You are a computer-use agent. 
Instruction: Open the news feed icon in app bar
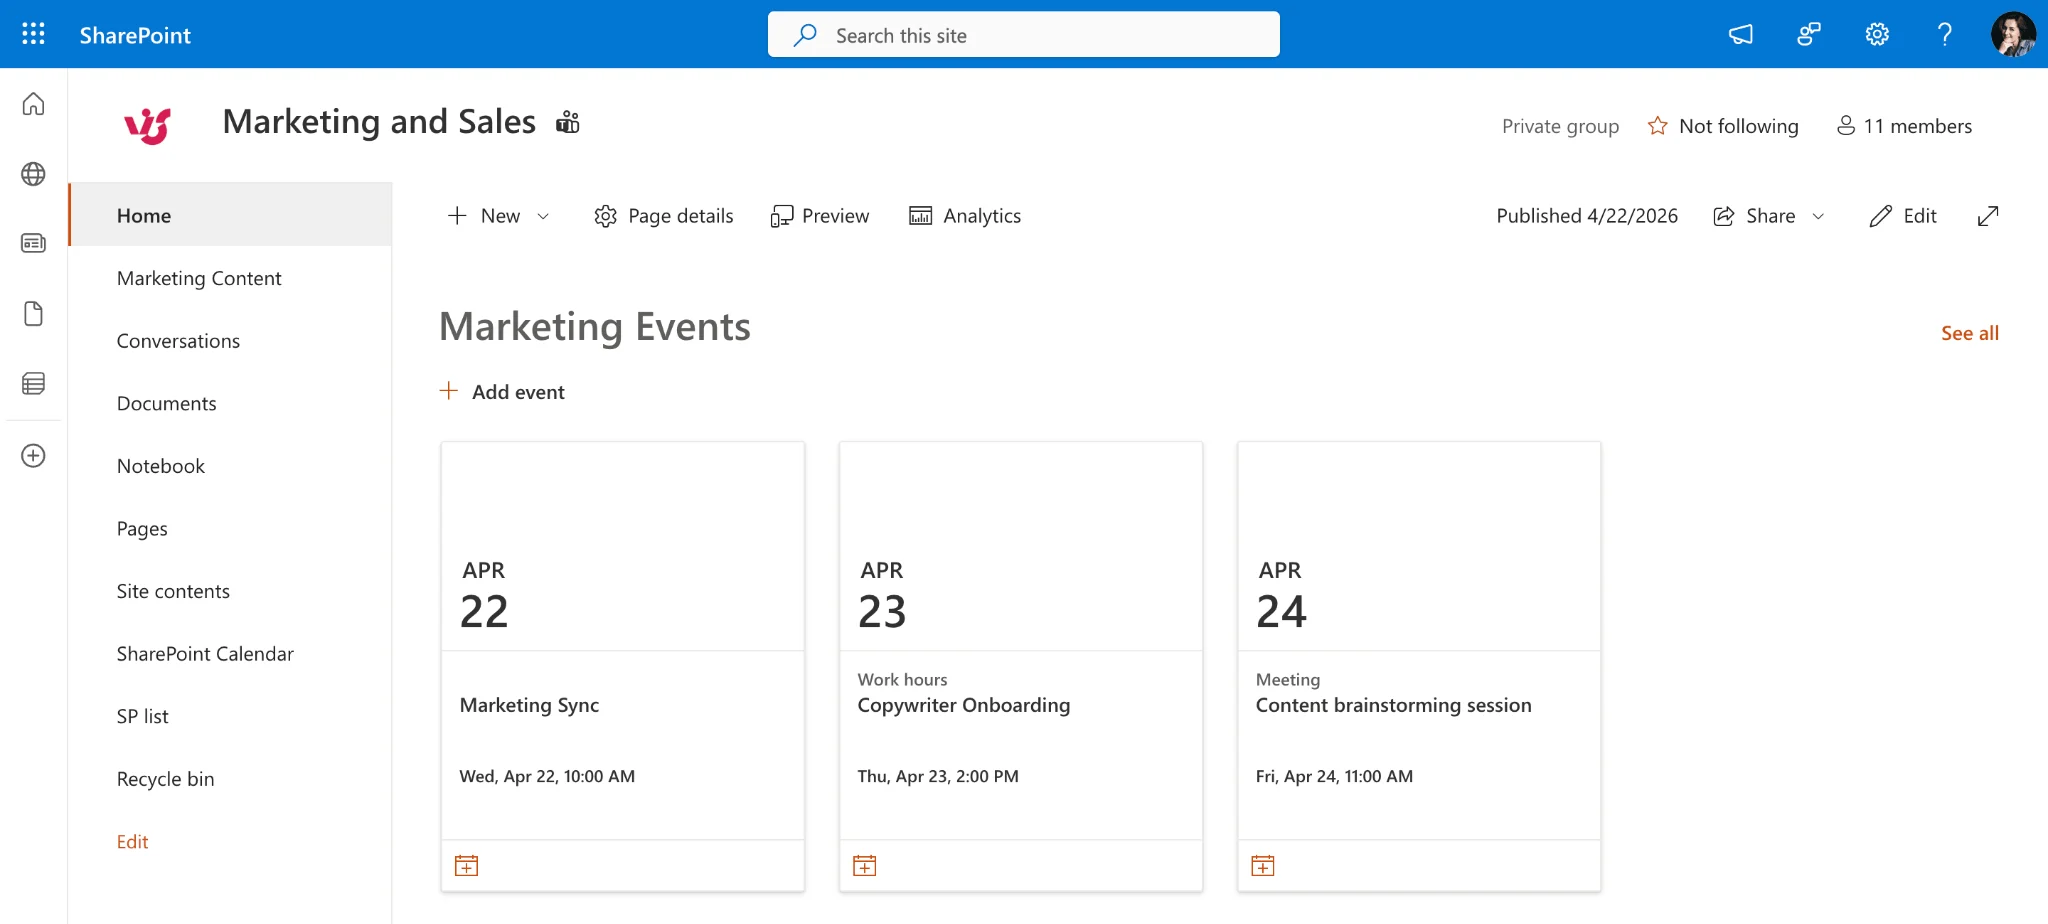pos(33,243)
